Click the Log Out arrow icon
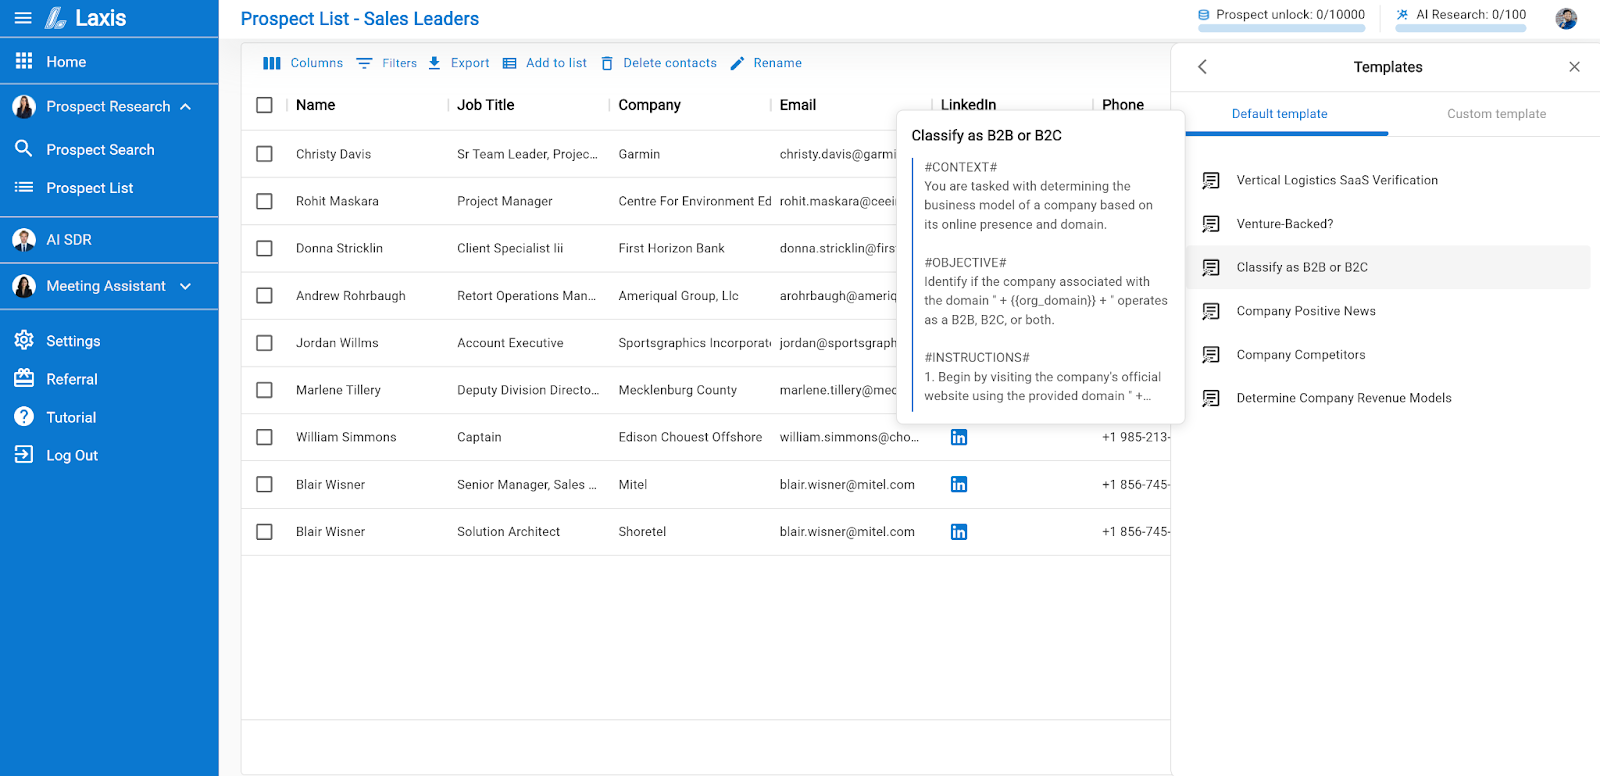This screenshot has width=1600, height=776. click(24, 455)
